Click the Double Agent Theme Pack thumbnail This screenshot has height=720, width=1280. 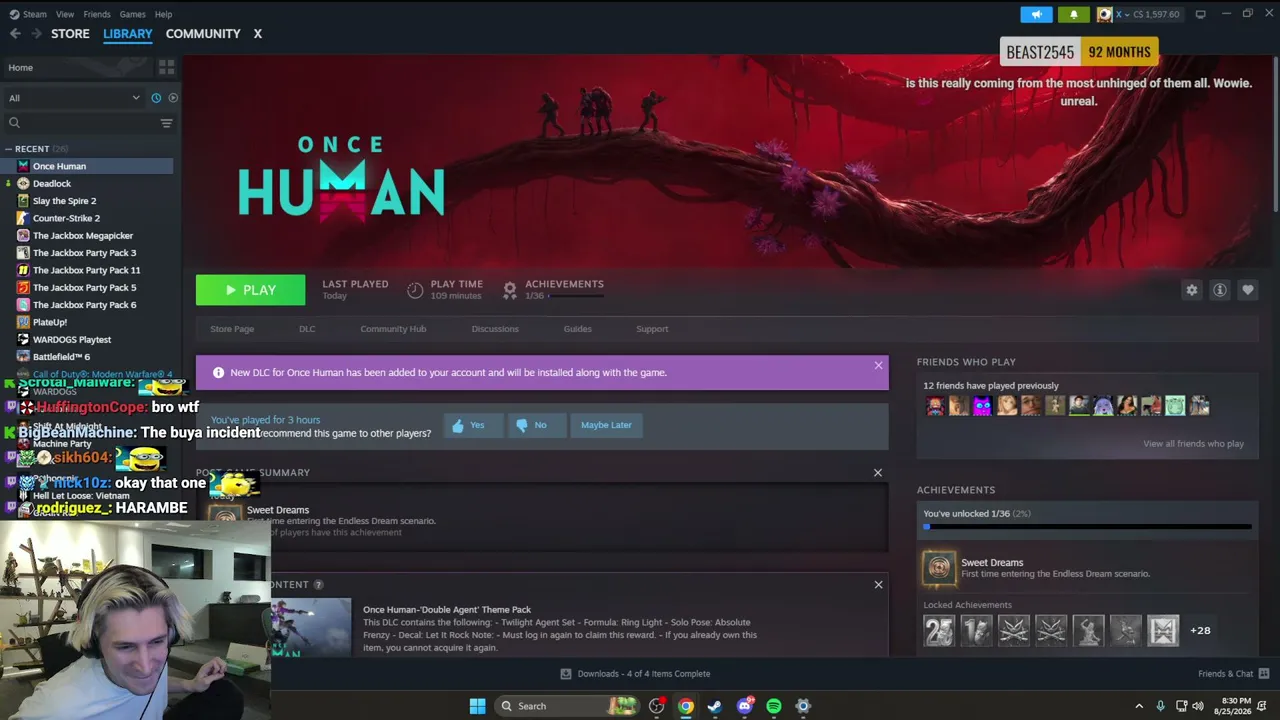pyautogui.click(x=310, y=628)
